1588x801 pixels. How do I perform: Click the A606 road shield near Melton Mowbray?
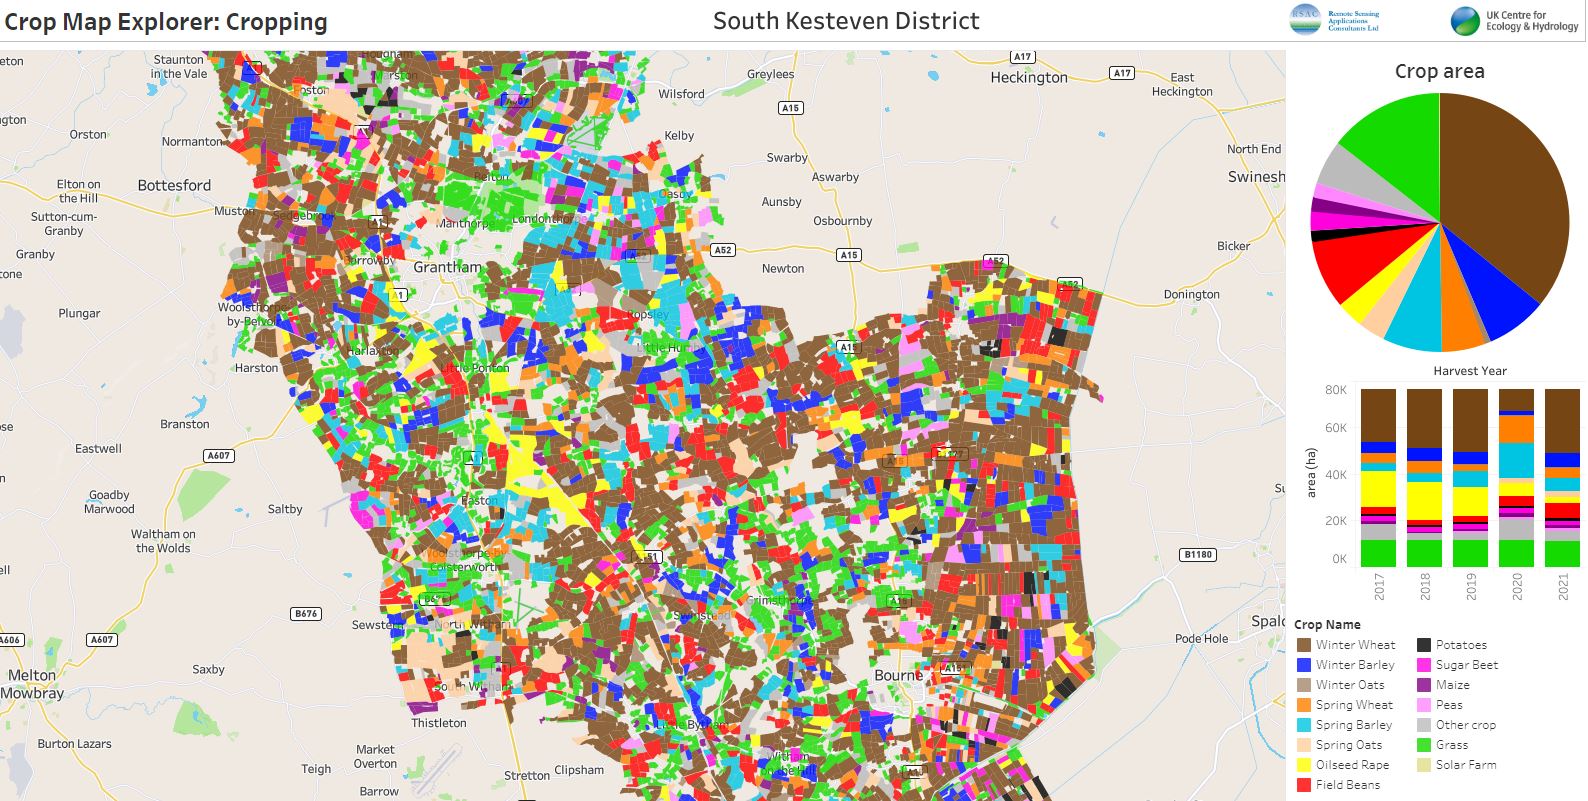9,640
